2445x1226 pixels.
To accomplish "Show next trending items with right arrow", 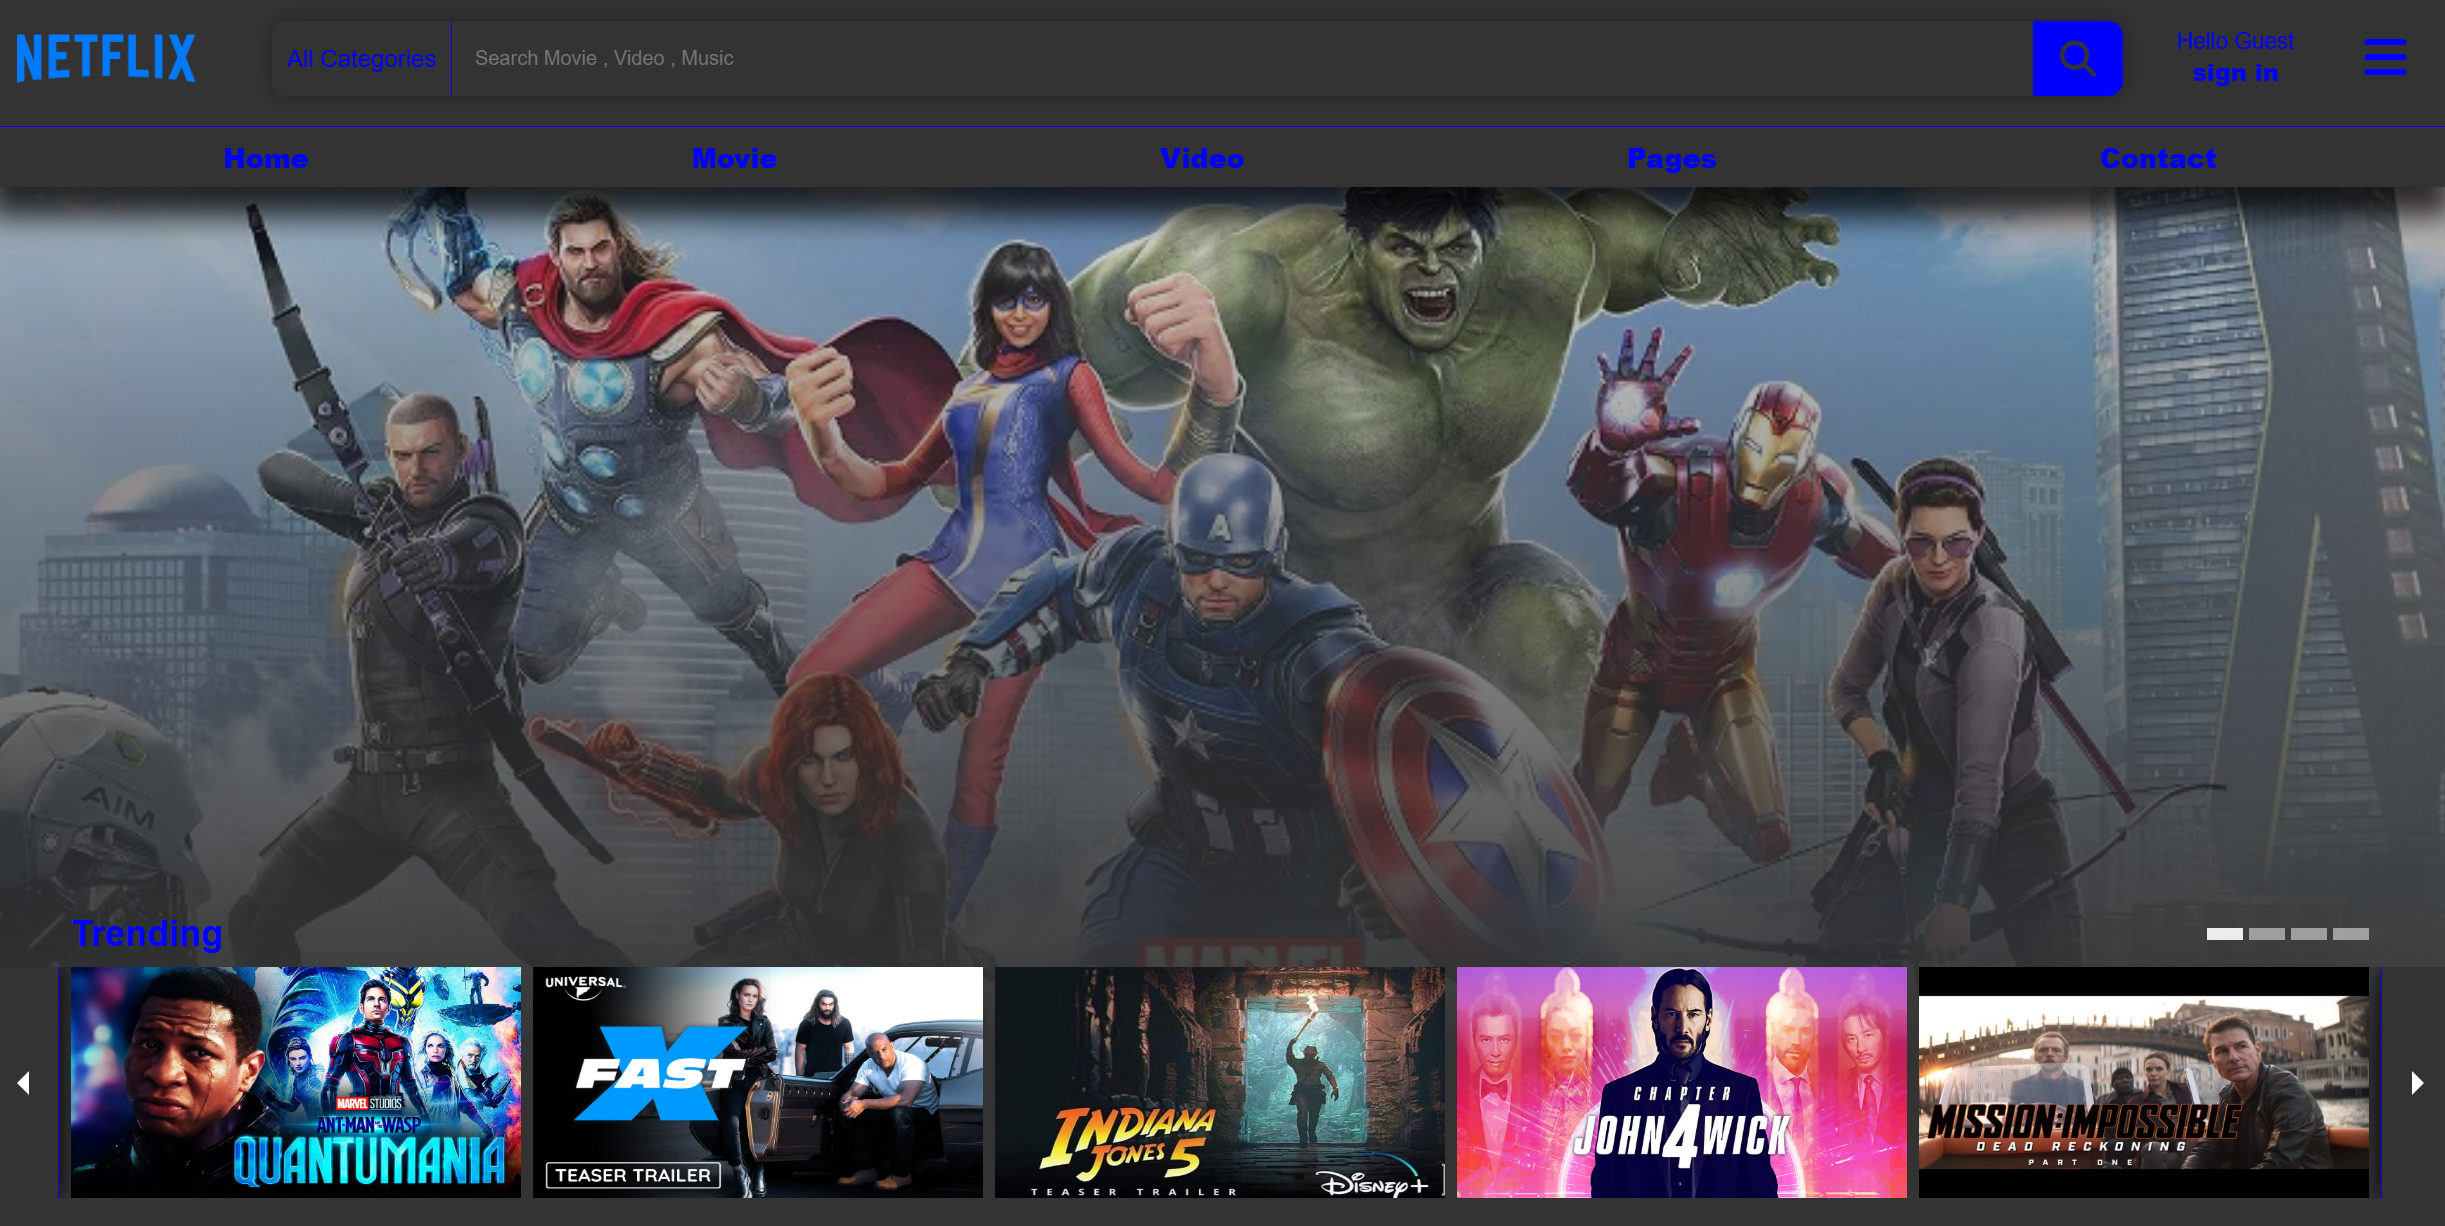I will (x=2417, y=1082).
